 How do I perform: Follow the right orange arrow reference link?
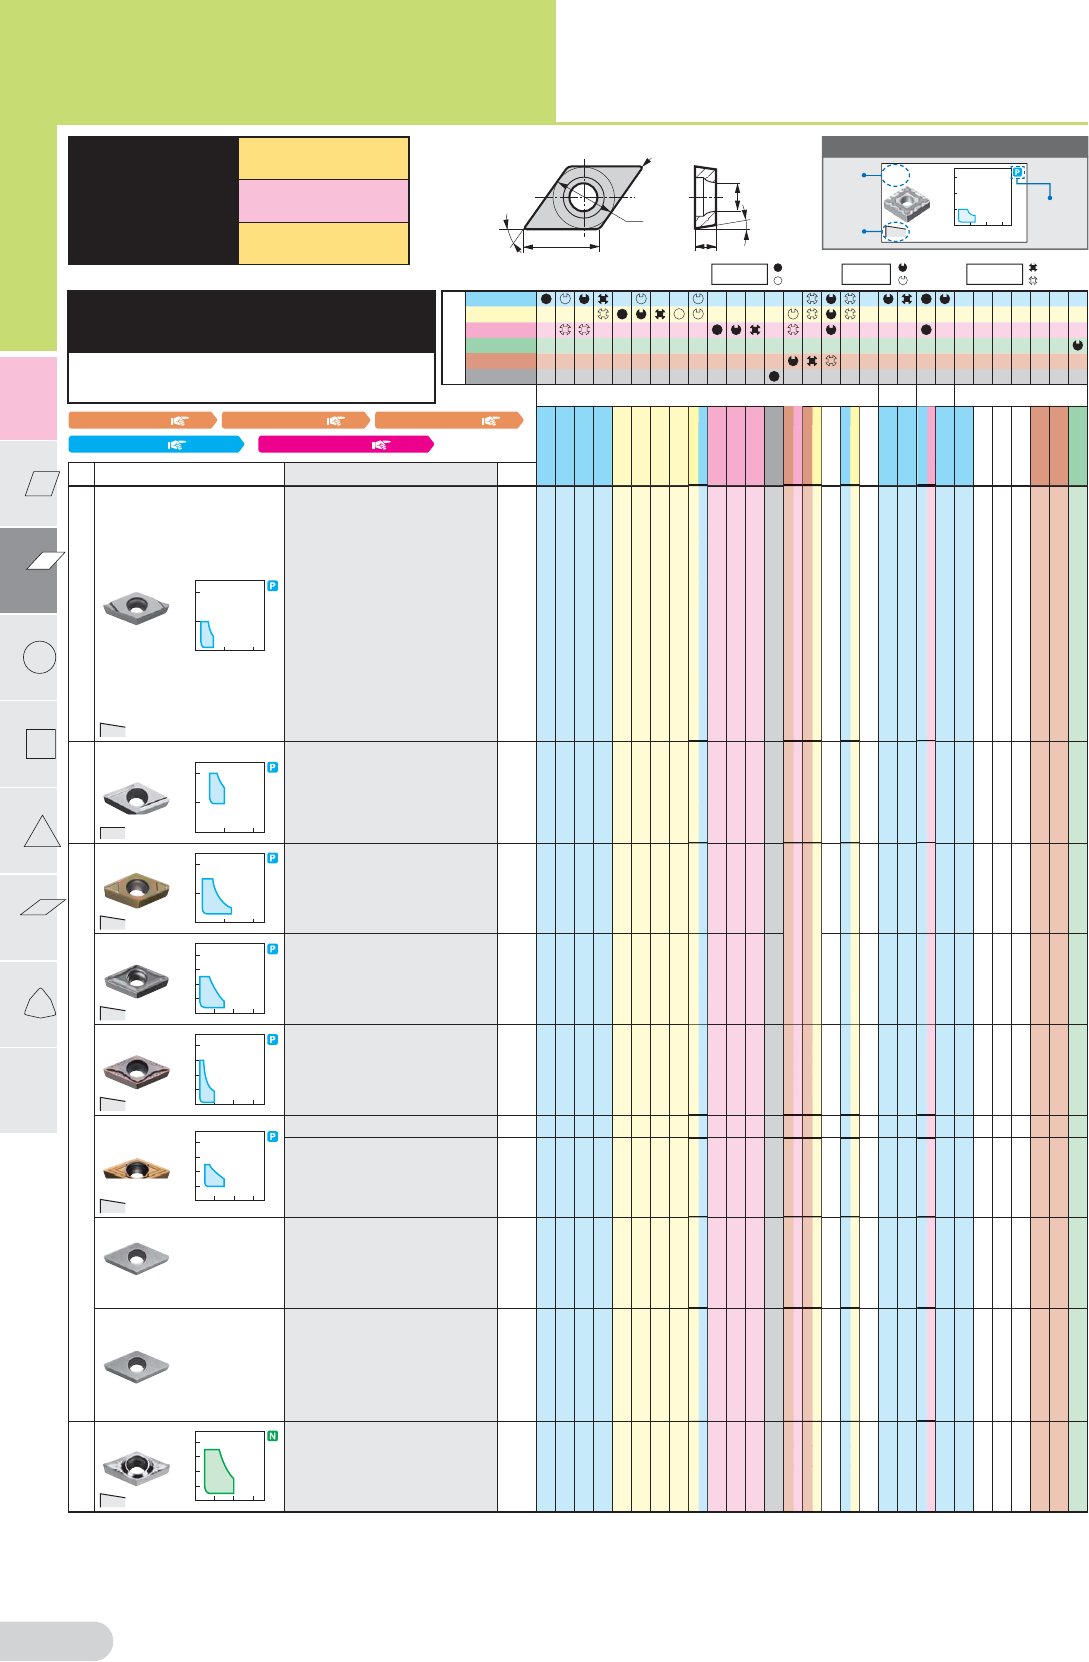(449, 421)
